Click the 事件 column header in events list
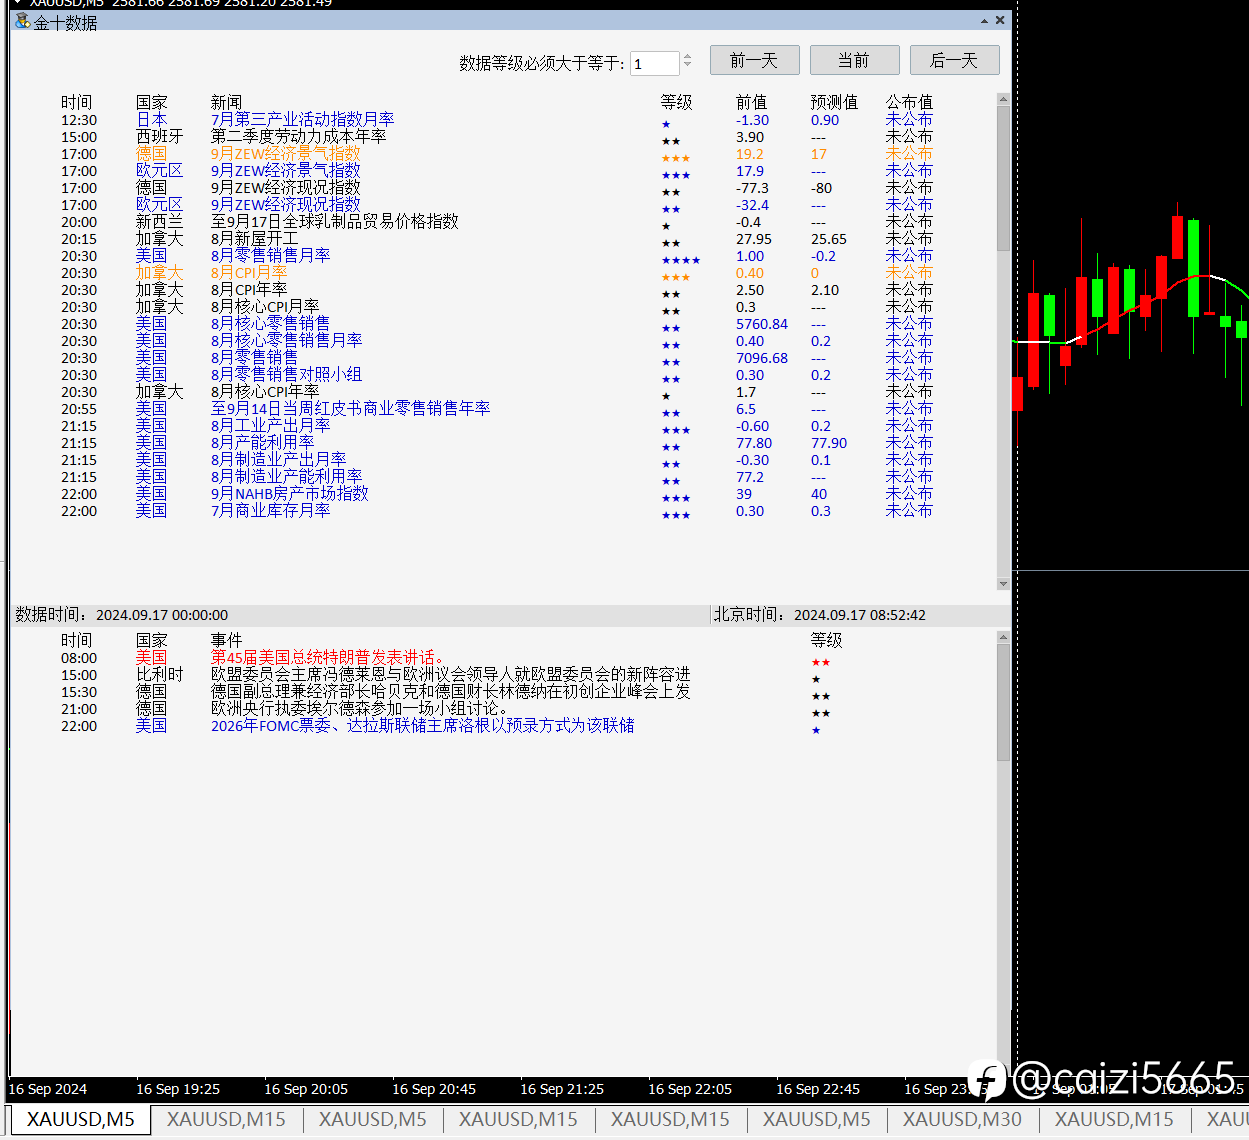1249x1140 pixels. coord(226,640)
